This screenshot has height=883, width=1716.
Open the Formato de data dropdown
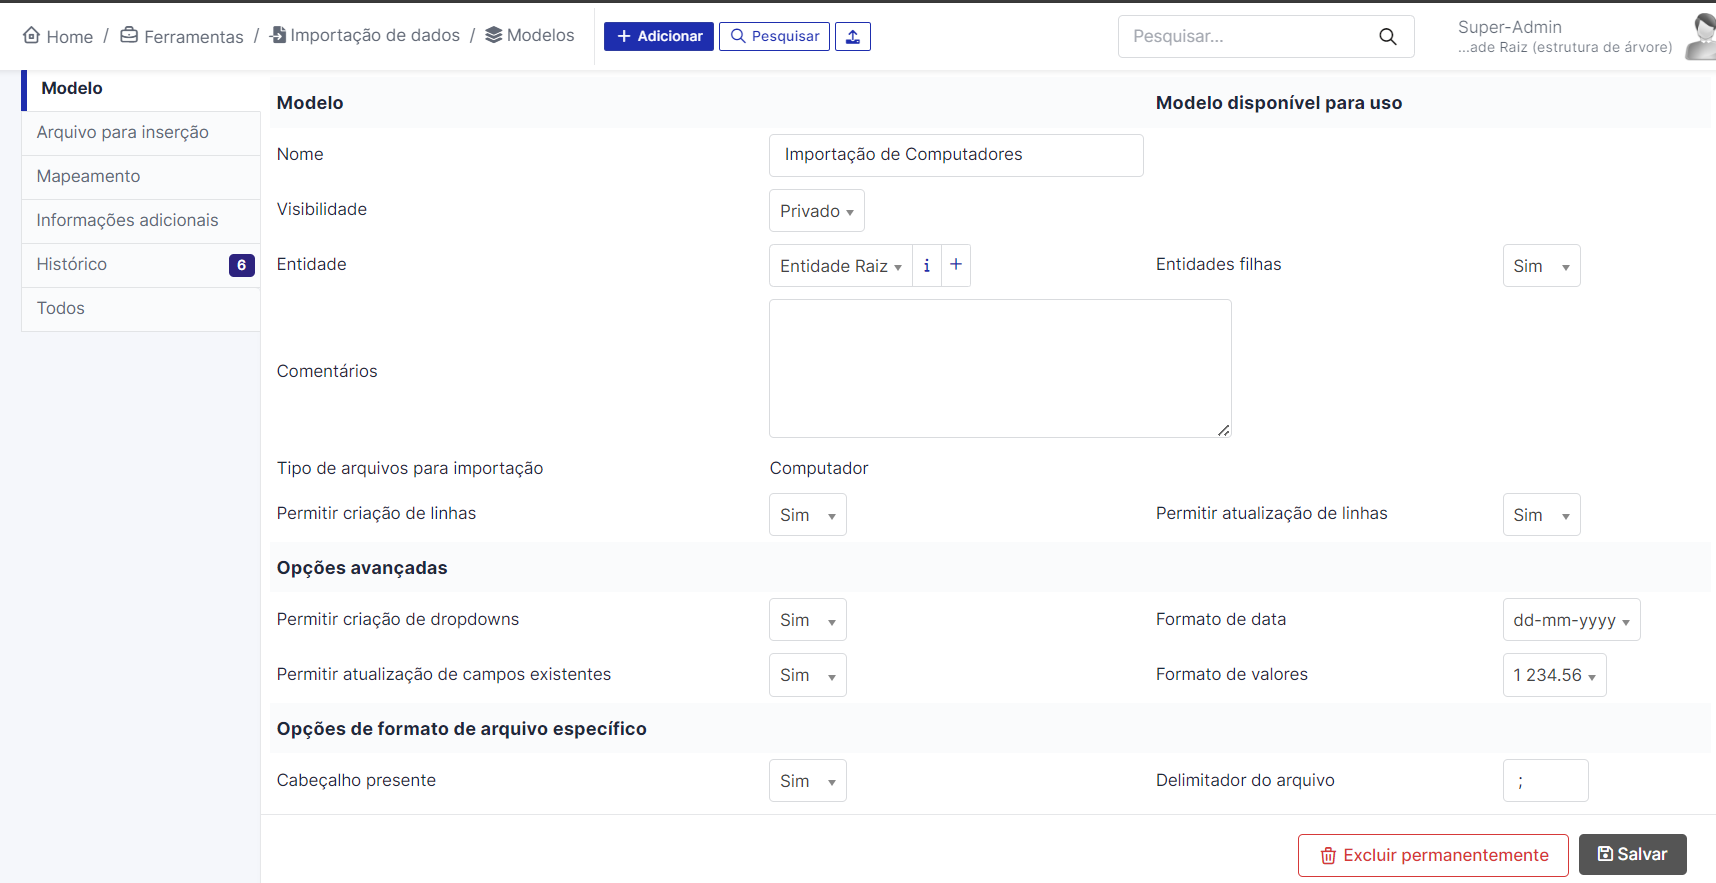(1571, 620)
